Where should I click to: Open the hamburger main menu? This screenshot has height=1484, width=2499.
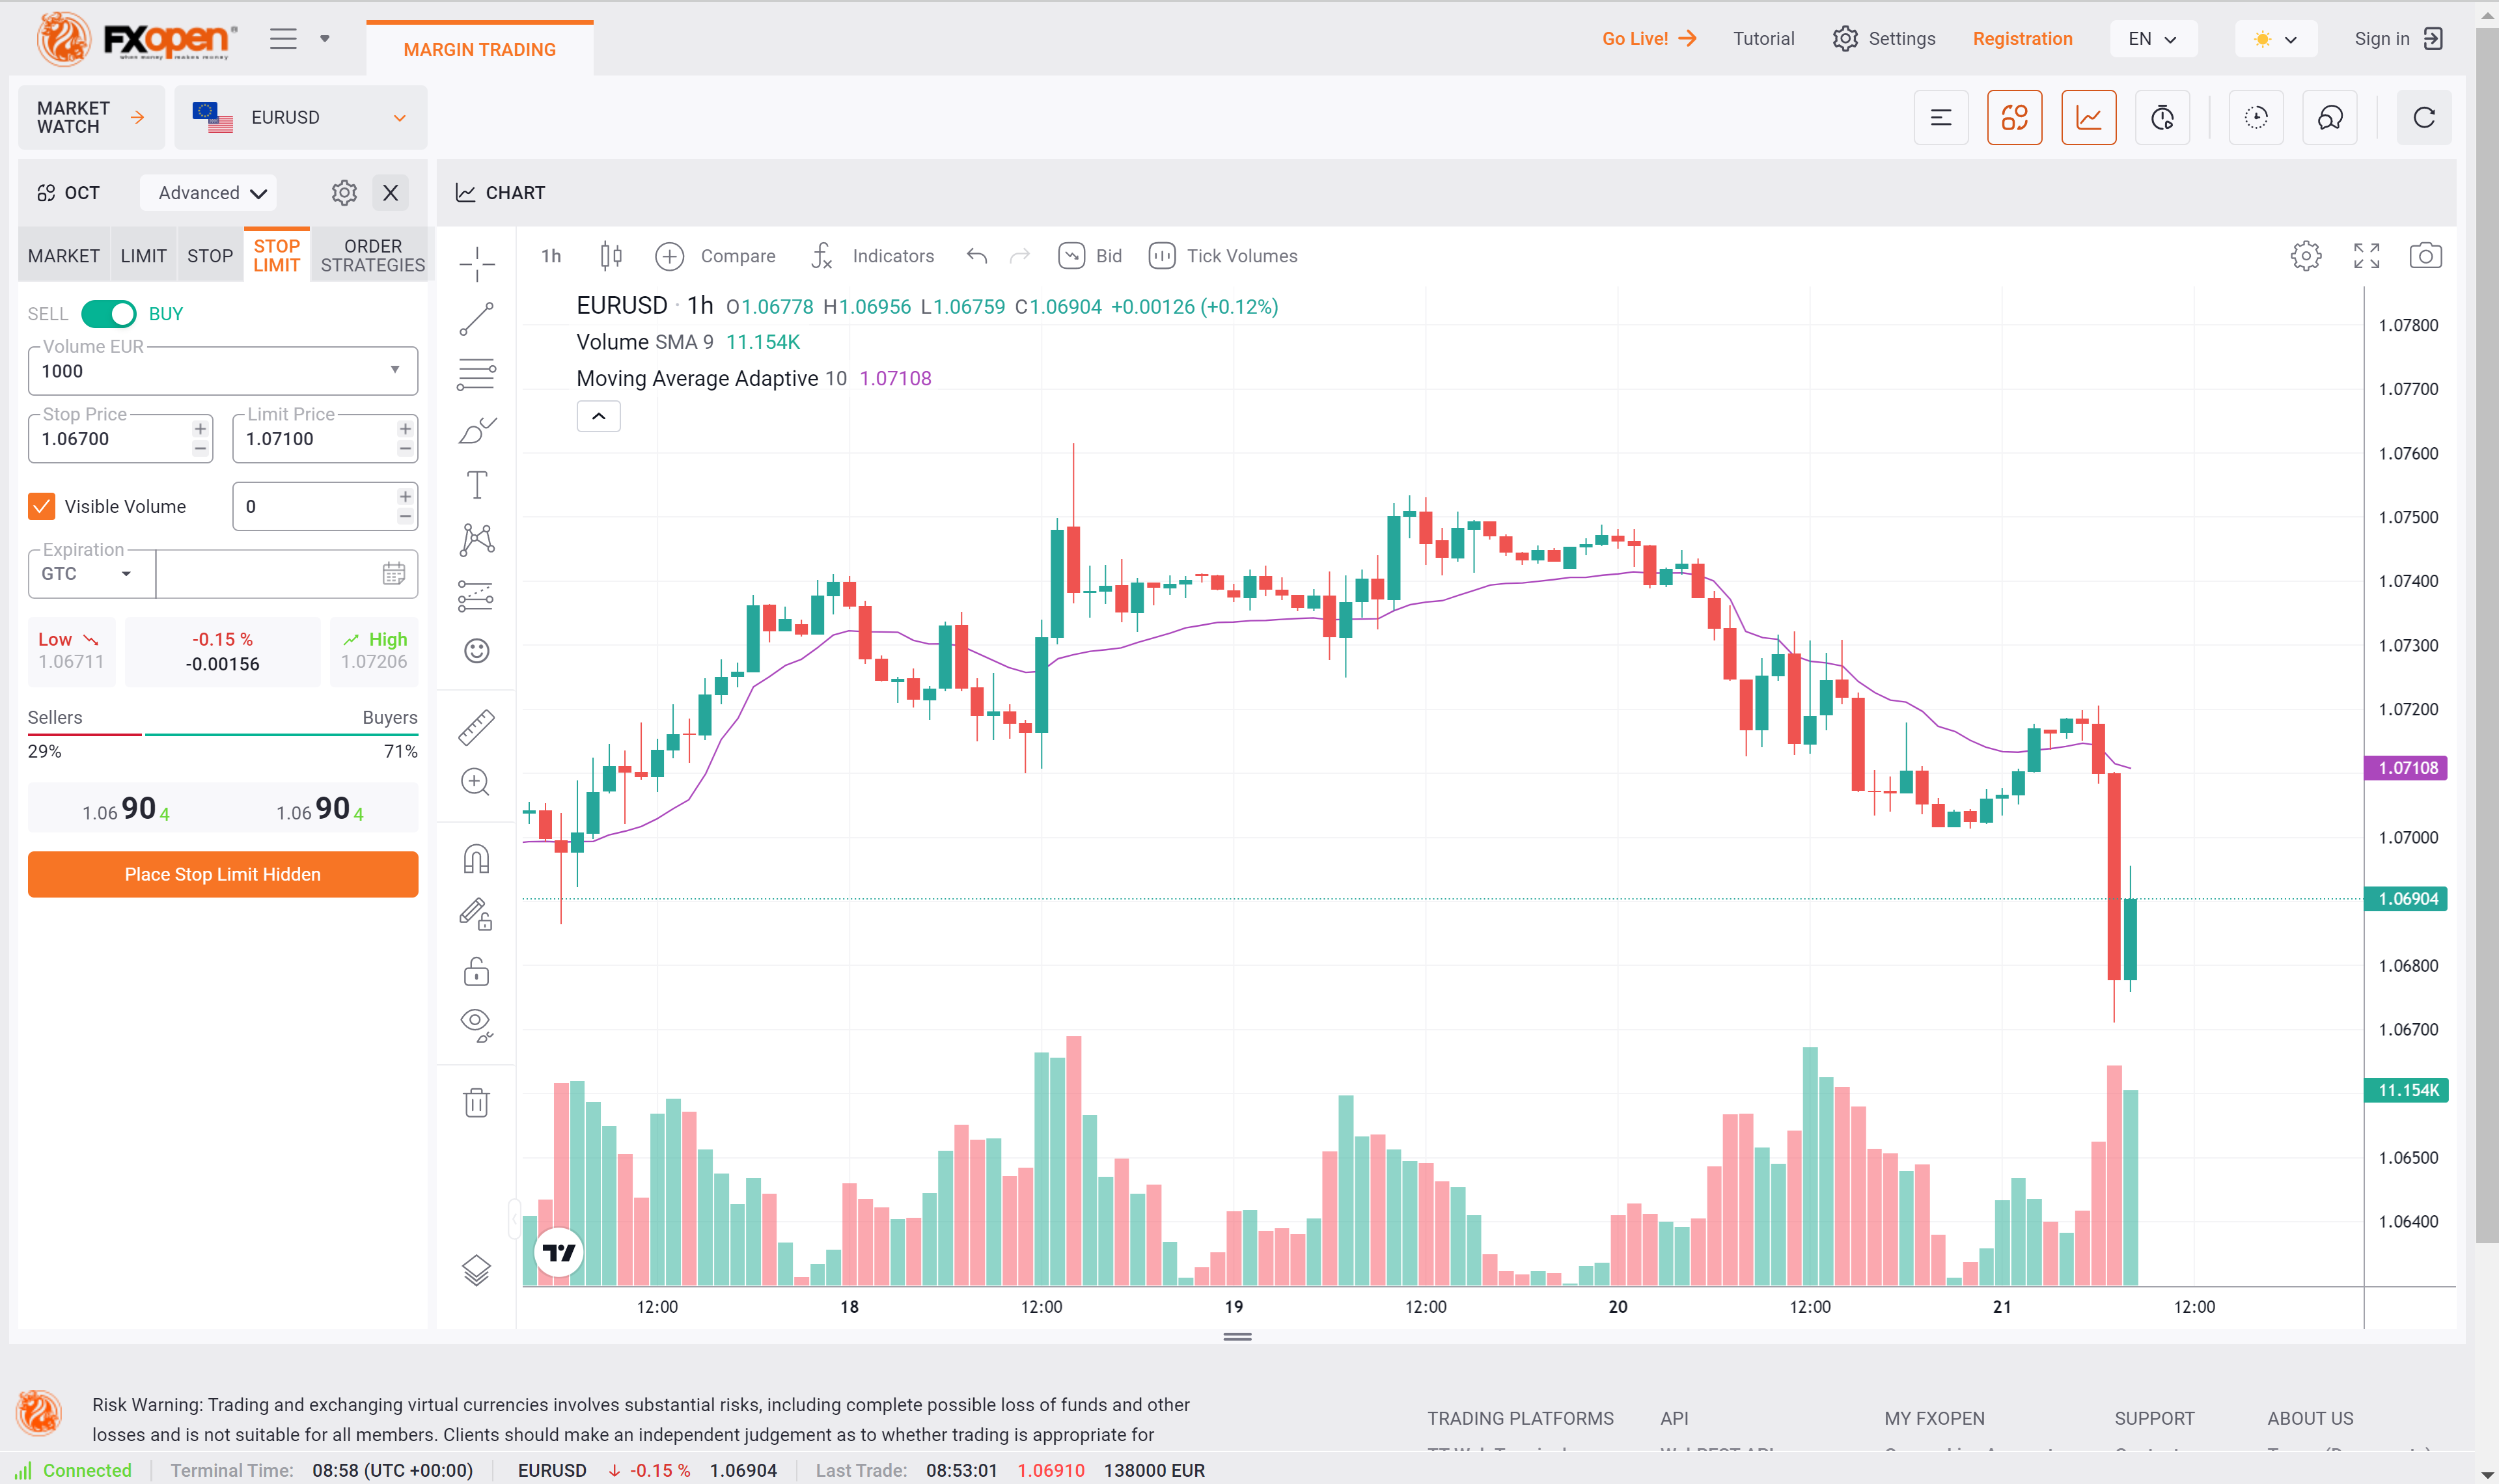click(x=284, y=39)
